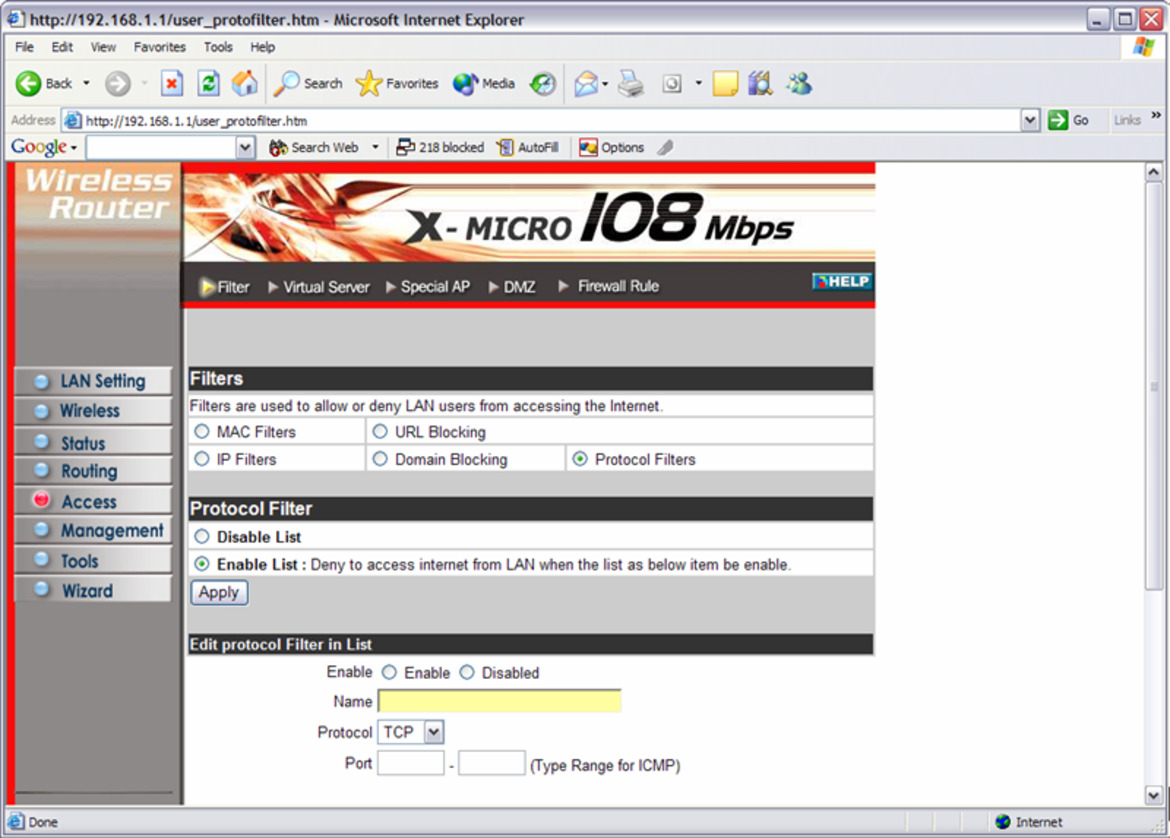This screenshot has width=1170, height=838.
Task: Select the MAC Filters radio button
Action: [201, 431]
